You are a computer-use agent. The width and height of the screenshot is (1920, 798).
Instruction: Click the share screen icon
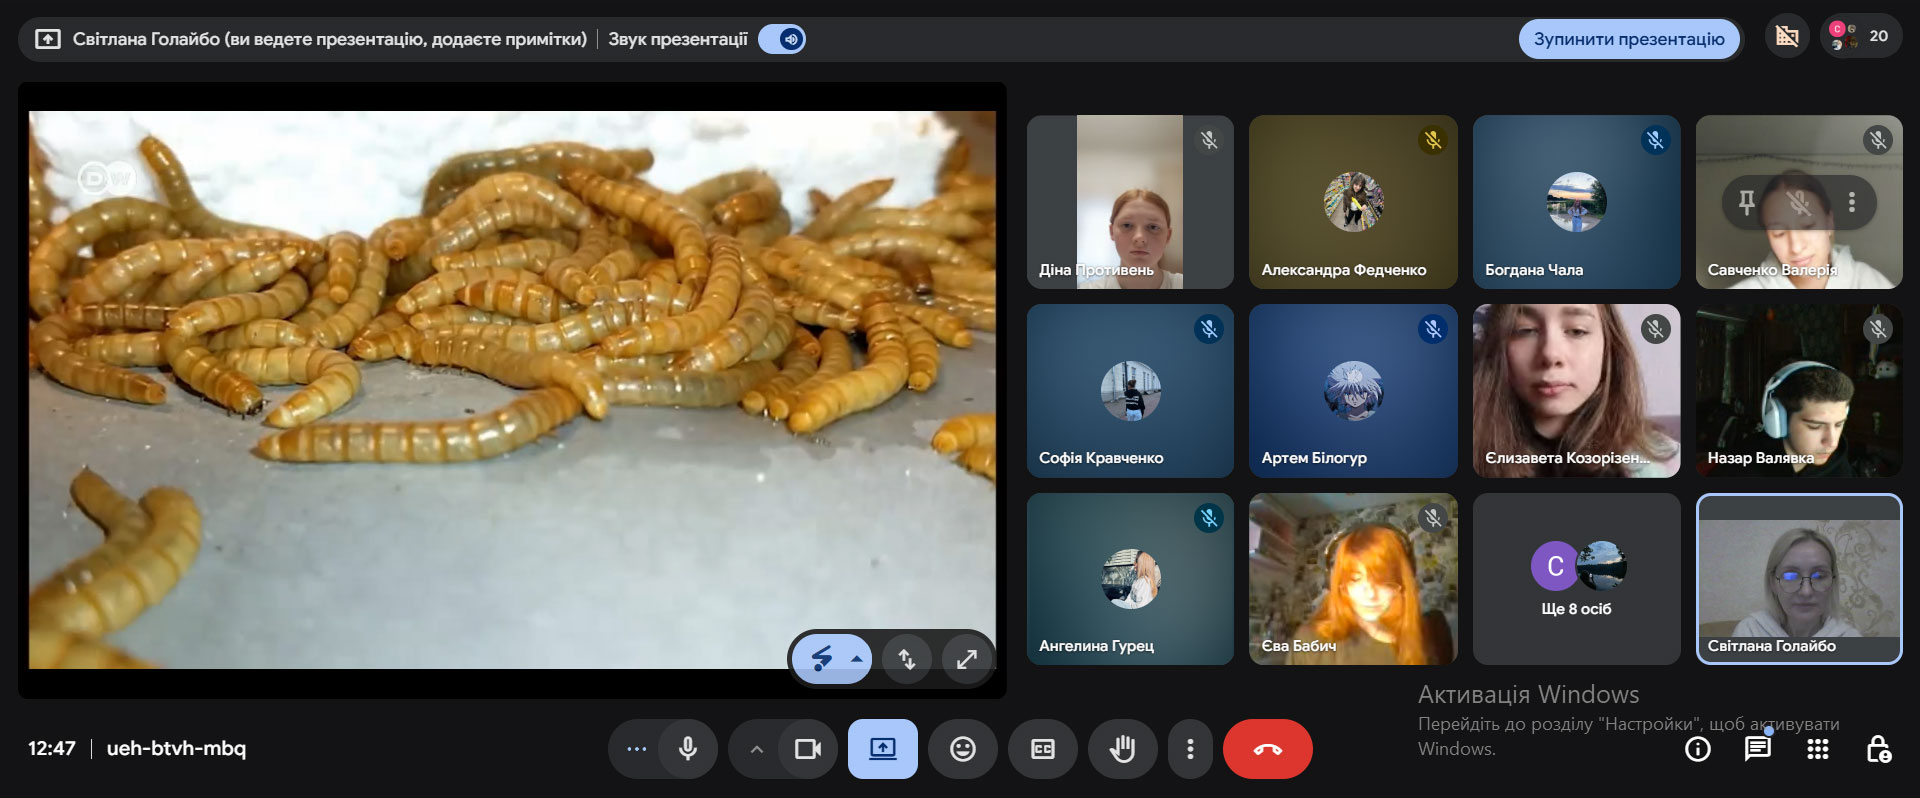point(882,749)
